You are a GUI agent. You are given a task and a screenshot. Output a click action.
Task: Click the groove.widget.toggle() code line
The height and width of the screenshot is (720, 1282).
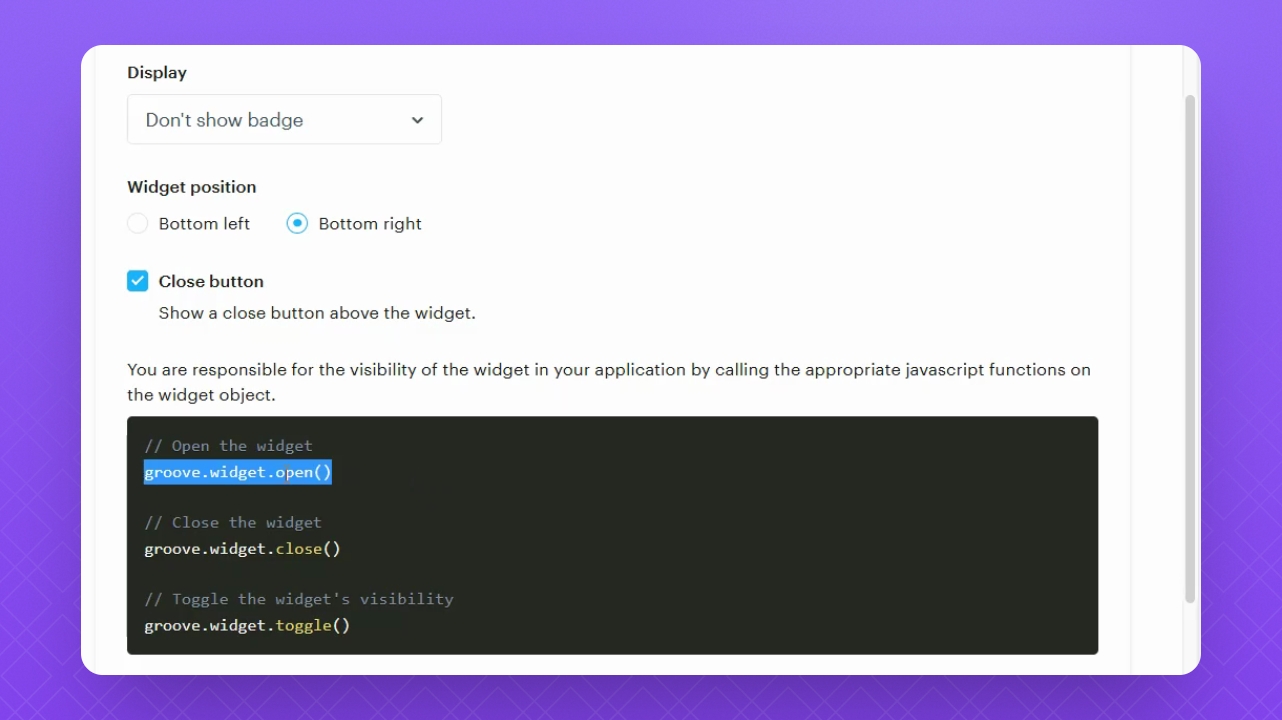pos(247,626)
